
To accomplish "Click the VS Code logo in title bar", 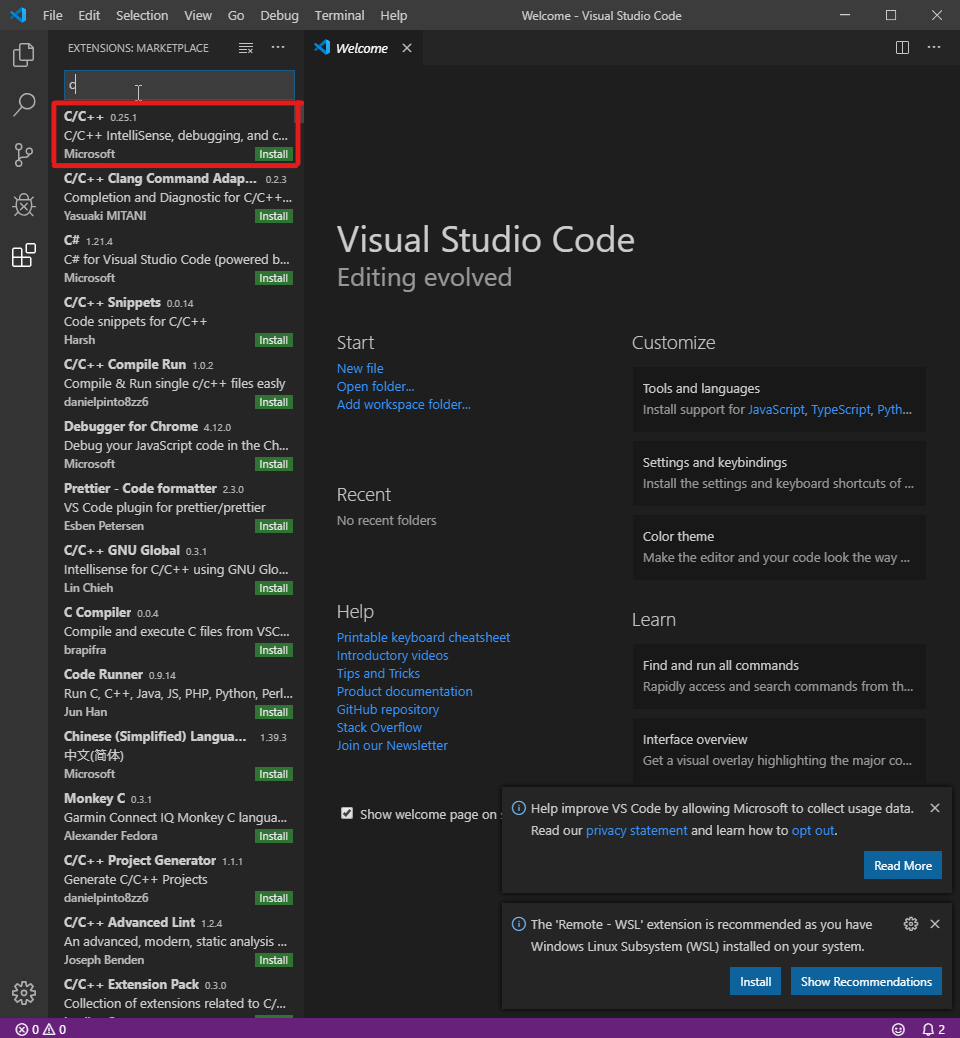I will (19, 15).
